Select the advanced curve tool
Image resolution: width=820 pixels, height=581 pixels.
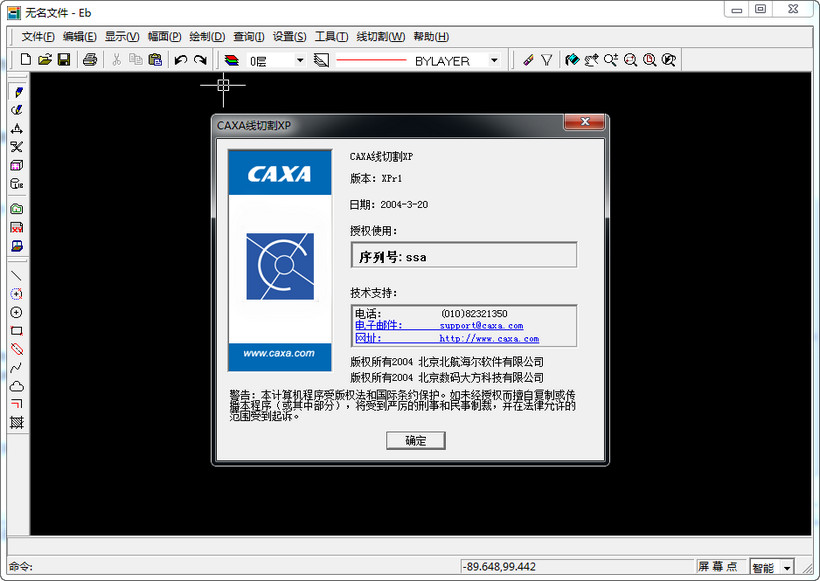17,110
